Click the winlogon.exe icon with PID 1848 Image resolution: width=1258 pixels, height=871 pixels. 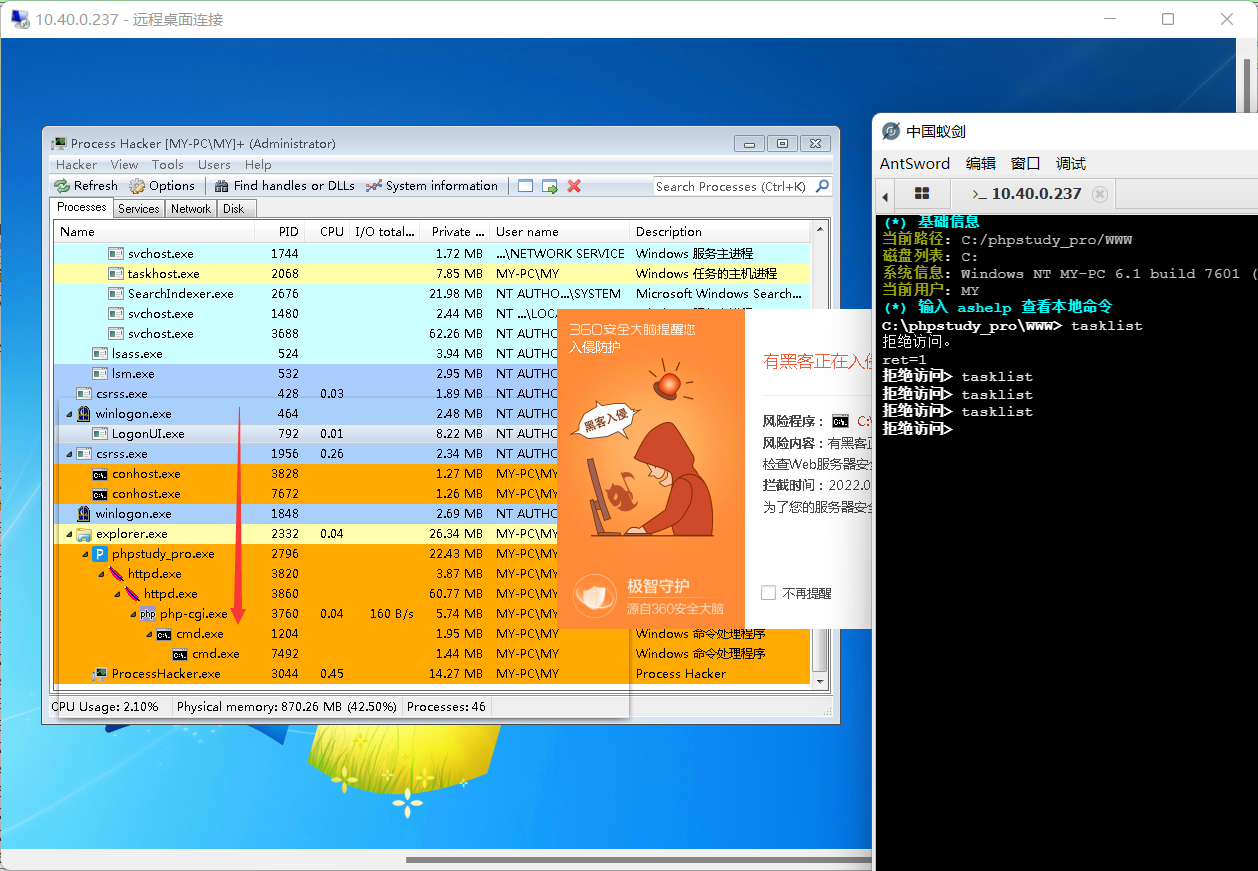(x=84, y=514)
